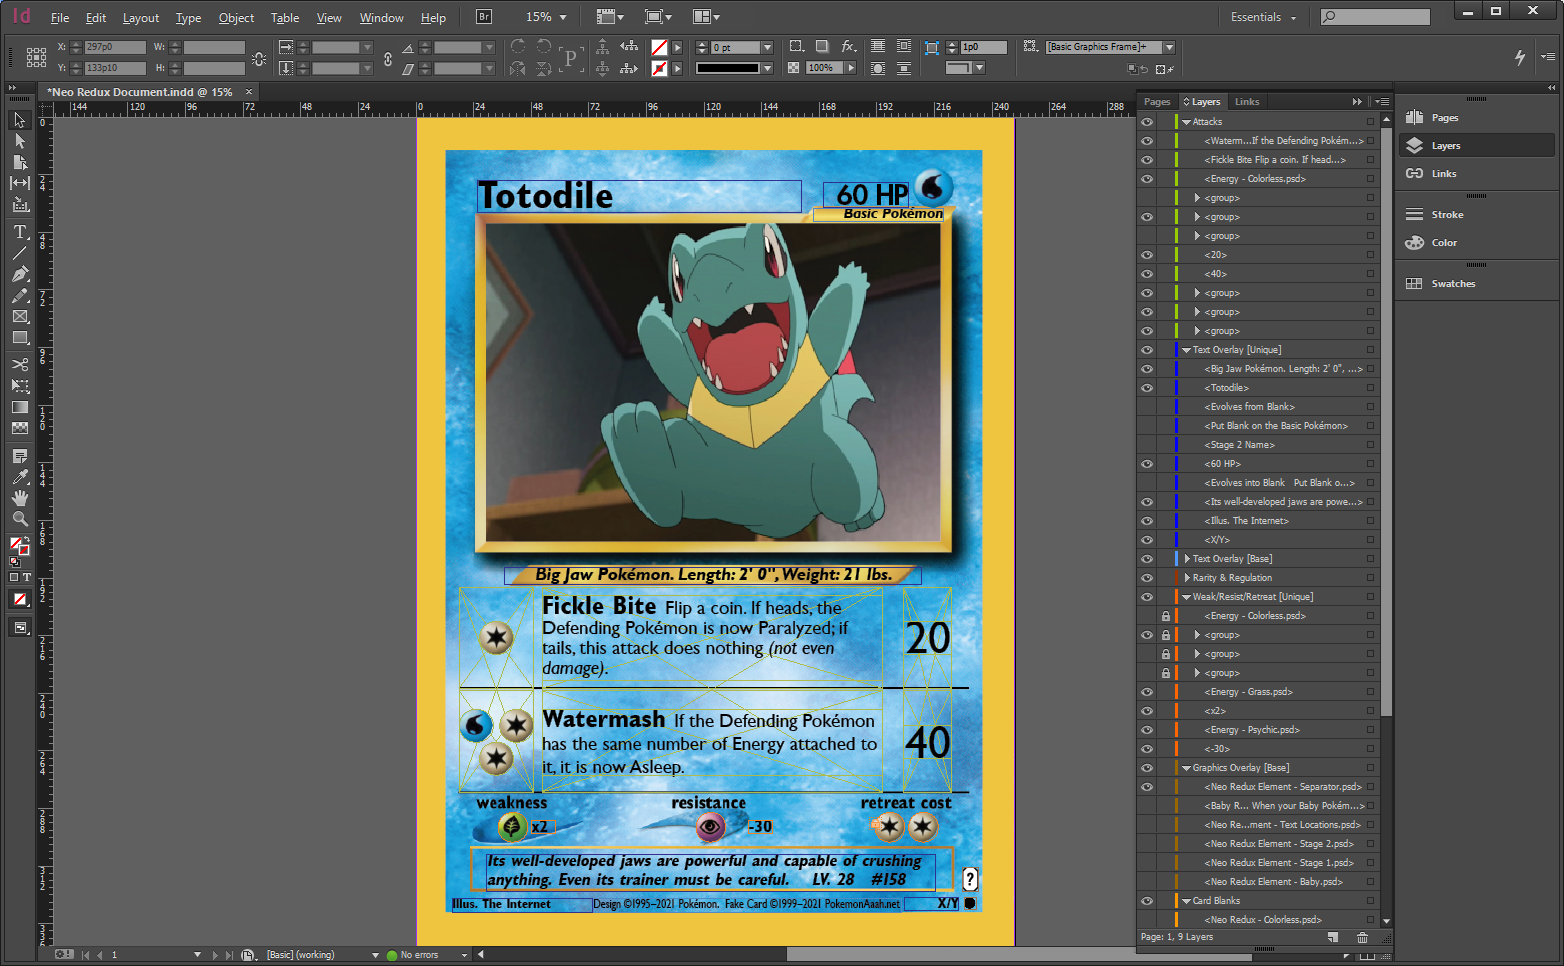Click the search field in application bar
The height and width of the screenshot is (966, 1564).
1376,17
